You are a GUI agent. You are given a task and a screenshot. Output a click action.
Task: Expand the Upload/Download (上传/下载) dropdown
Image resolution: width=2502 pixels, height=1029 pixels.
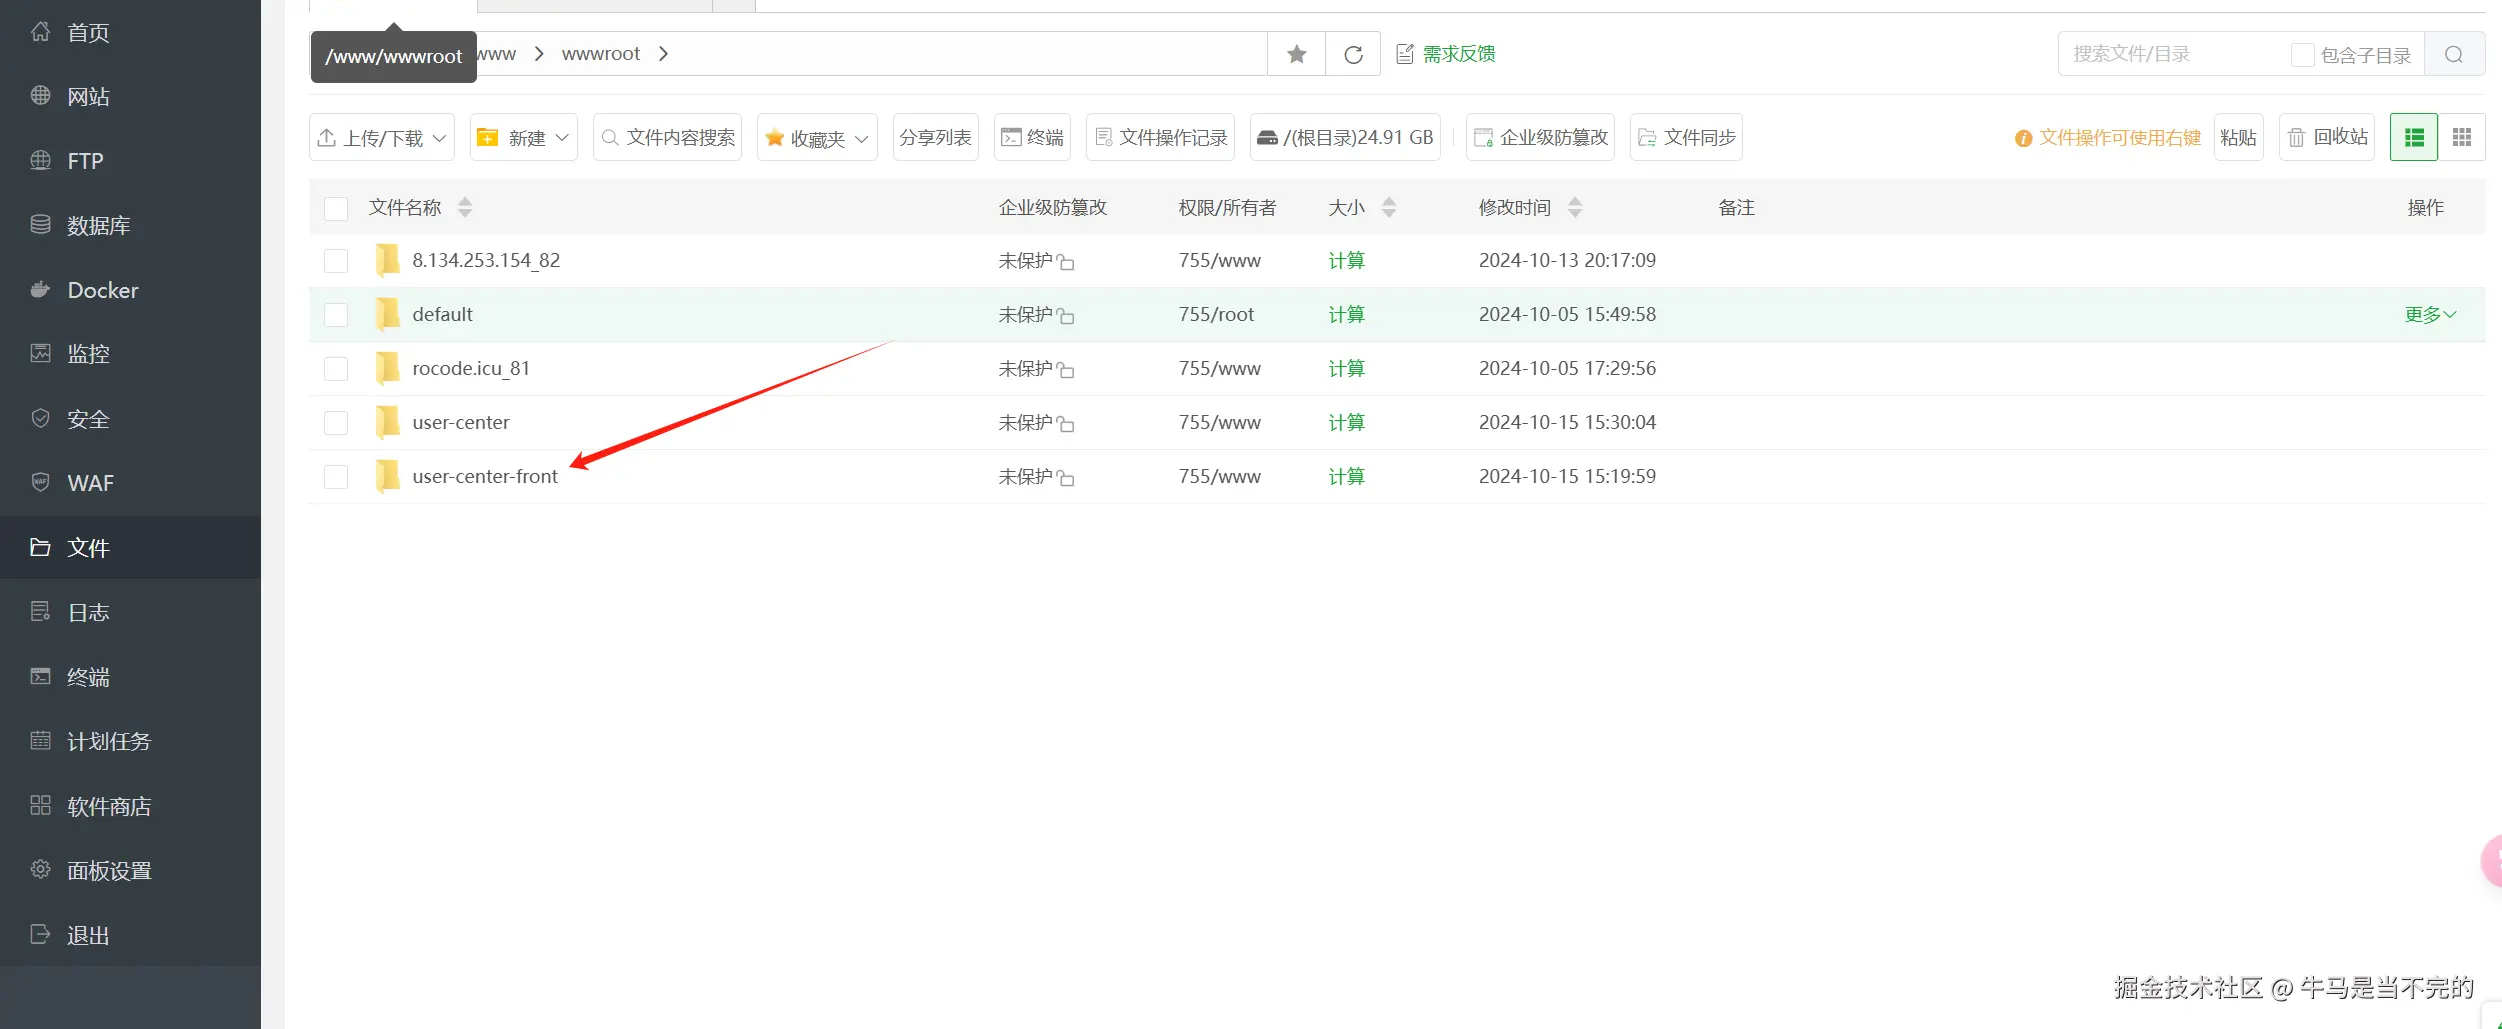tap(382, 137)
